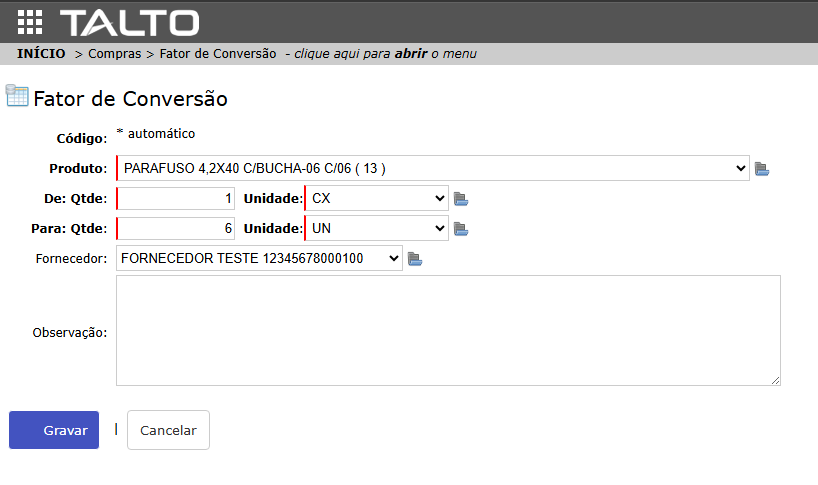This screenshot has height=485, width=818.
Task: Expand the Para Unidade dropdown showing UN
Action: click(376, 229)
